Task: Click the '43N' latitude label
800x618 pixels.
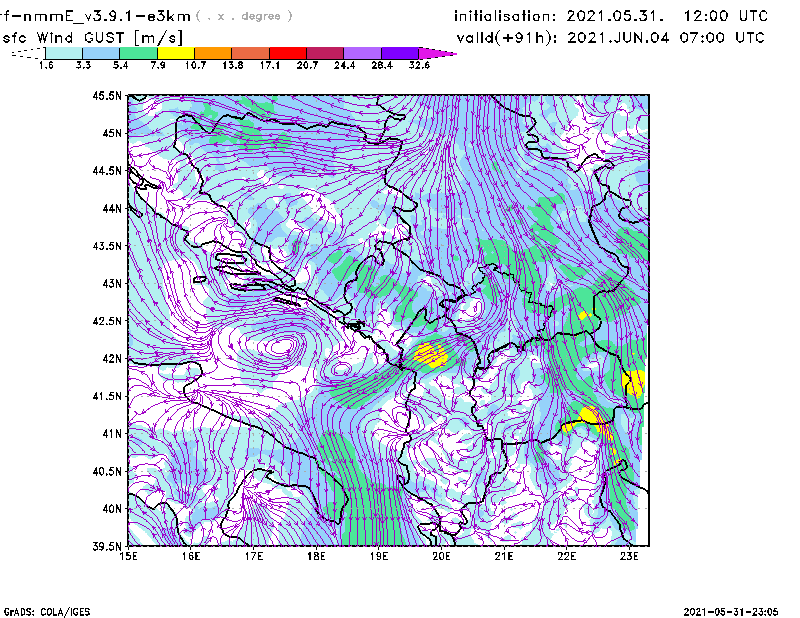Action: click(112, 283)
